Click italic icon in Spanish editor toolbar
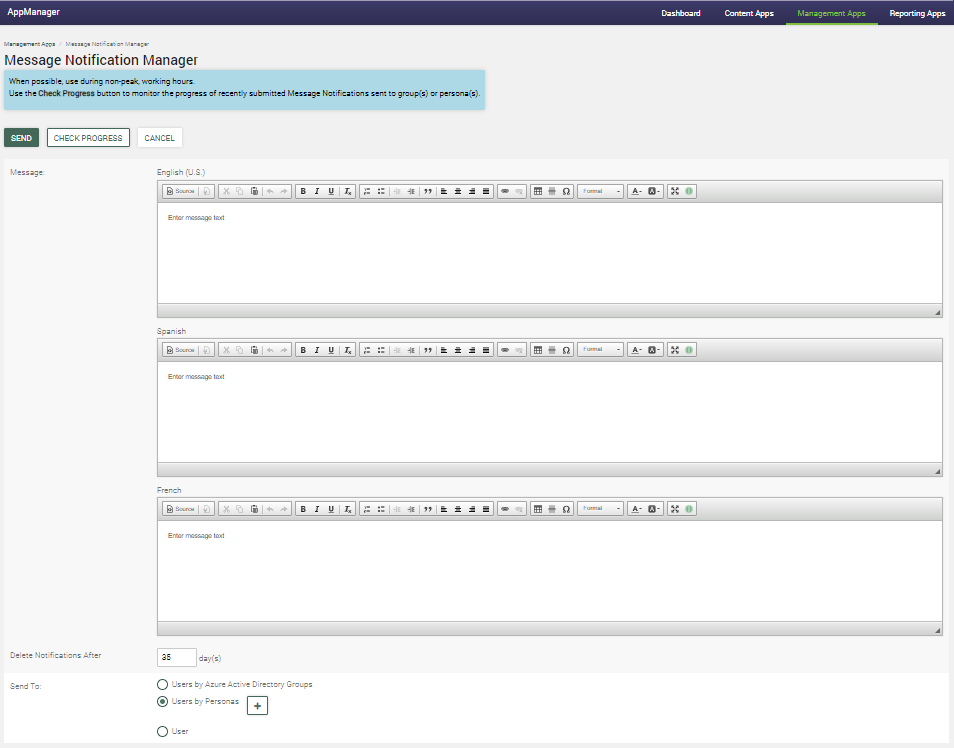 [317, 350]
